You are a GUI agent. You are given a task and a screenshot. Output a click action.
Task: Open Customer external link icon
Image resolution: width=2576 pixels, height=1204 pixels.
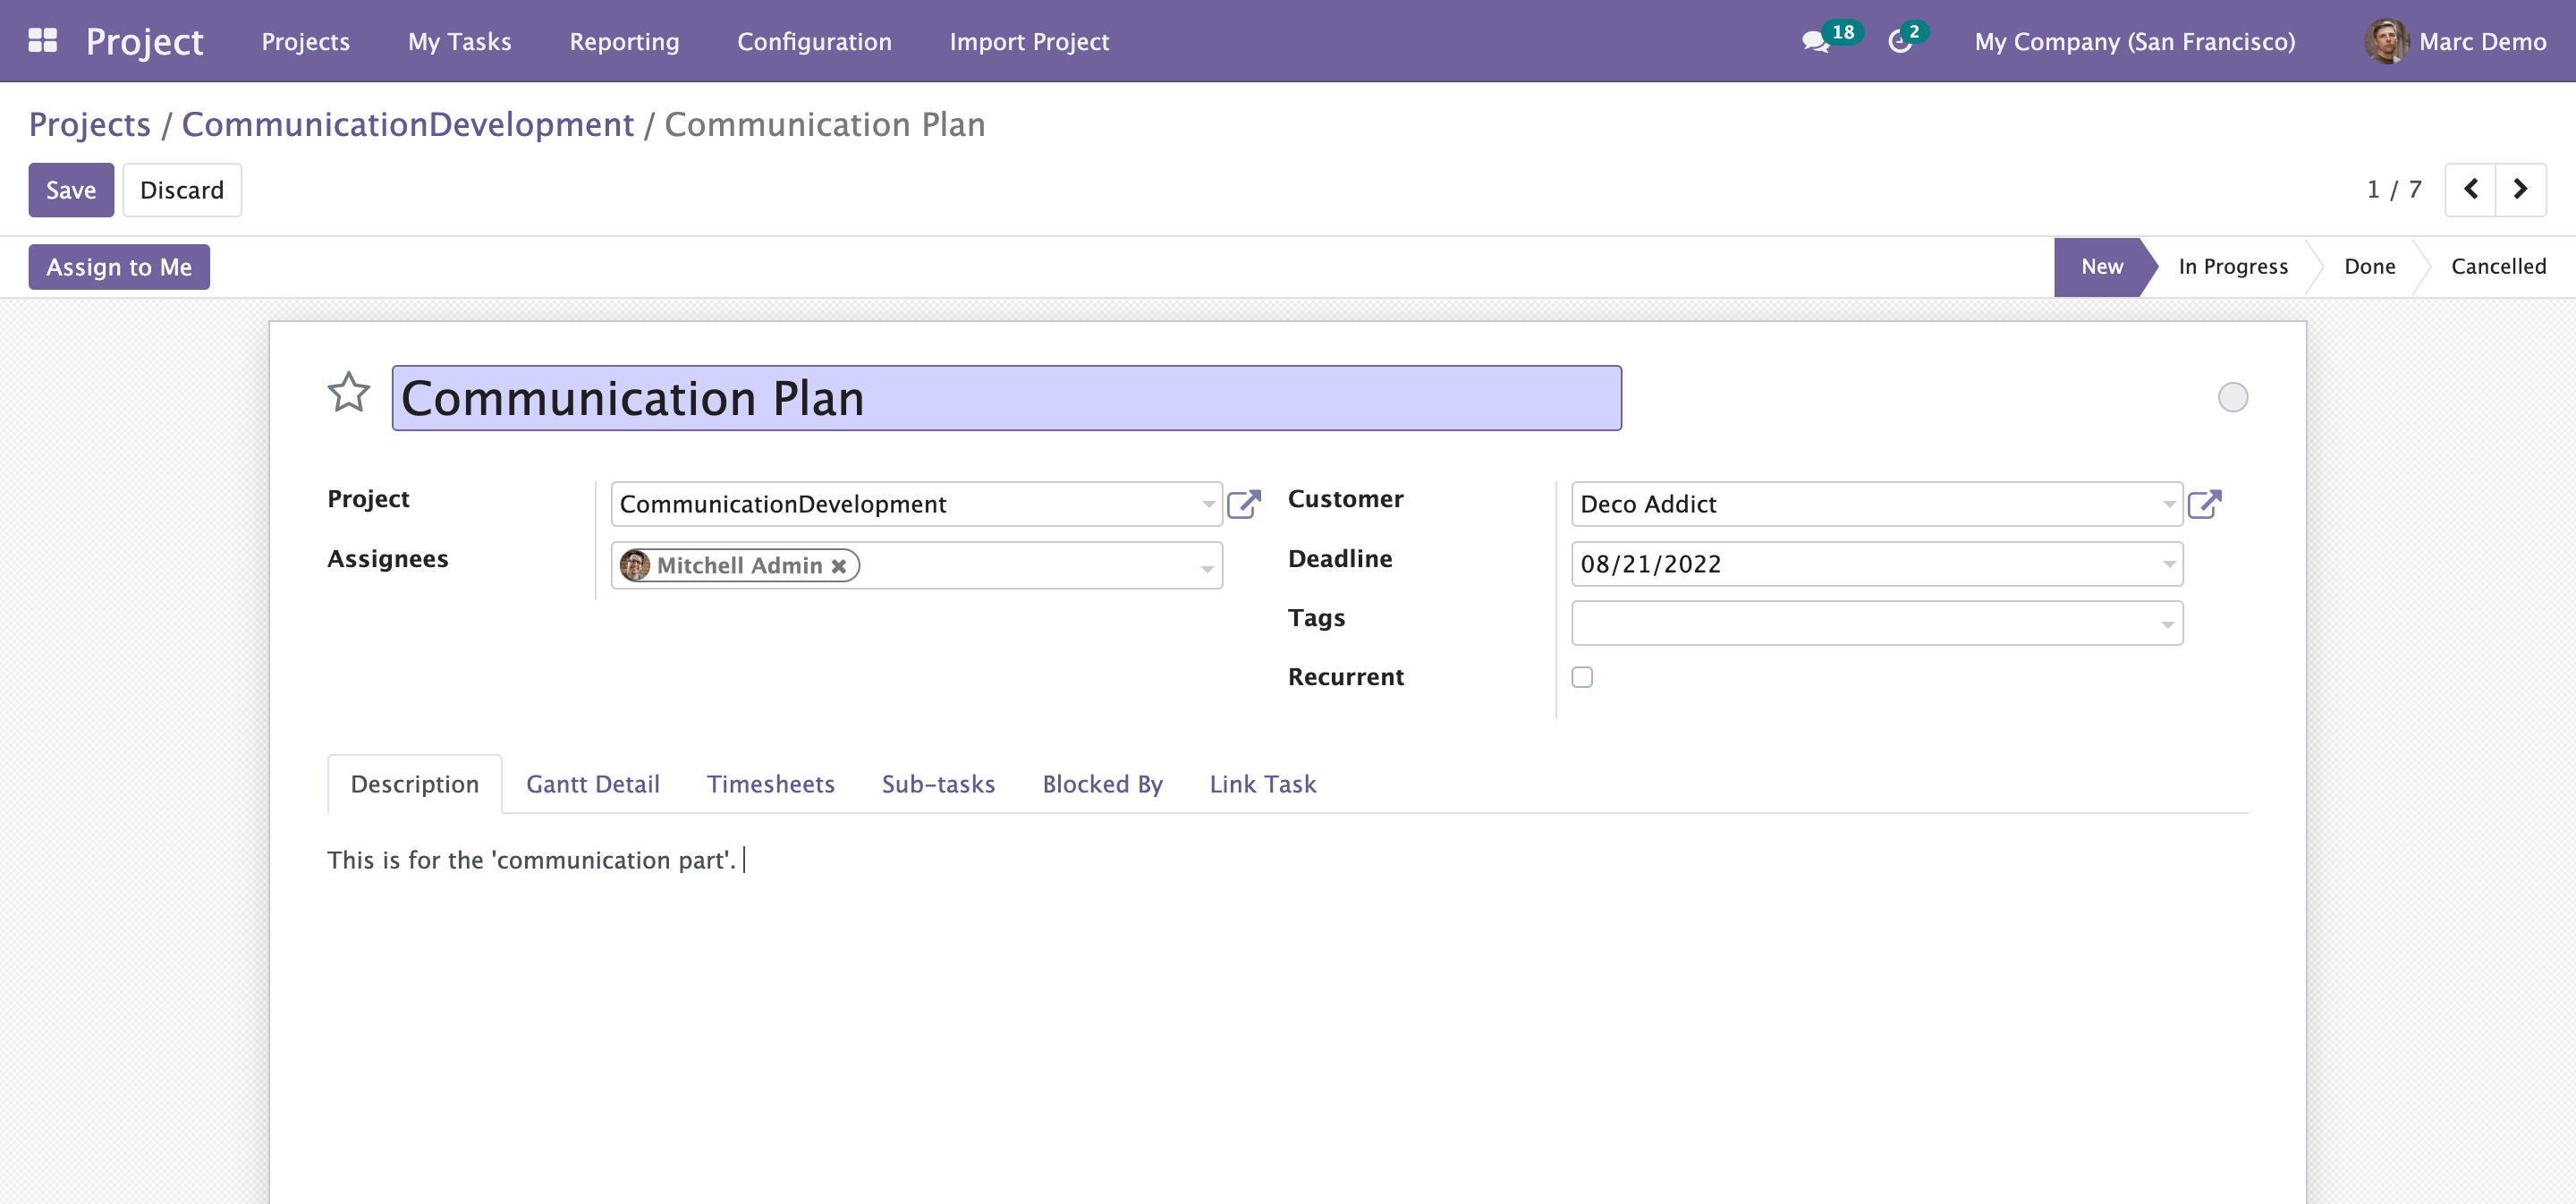(x=2204, y=504)
